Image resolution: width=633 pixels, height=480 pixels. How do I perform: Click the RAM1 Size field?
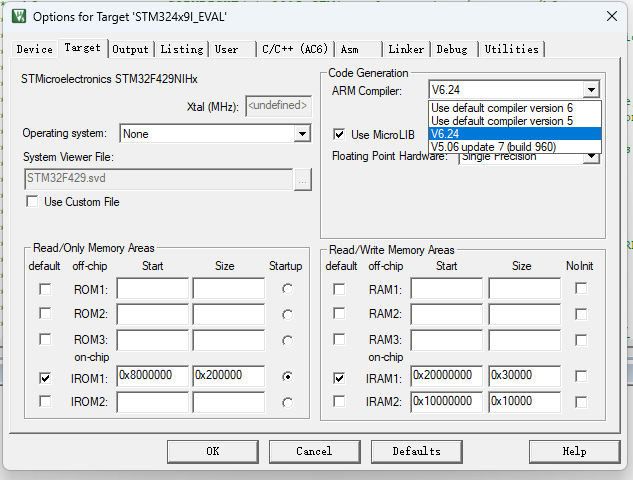pyautogui.click(x=524, y=288)
